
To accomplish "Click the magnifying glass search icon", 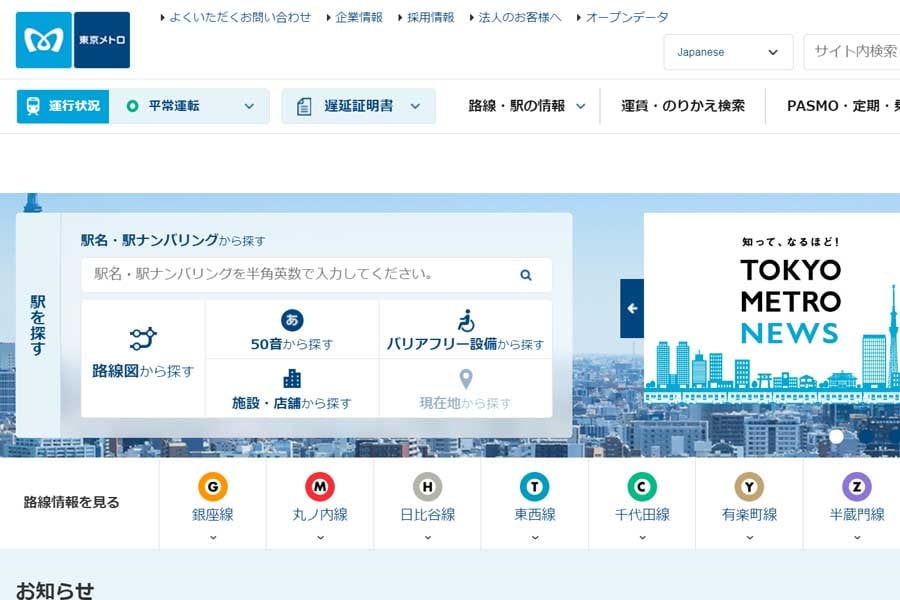I will pyautogui.click(x=525, y=273).
